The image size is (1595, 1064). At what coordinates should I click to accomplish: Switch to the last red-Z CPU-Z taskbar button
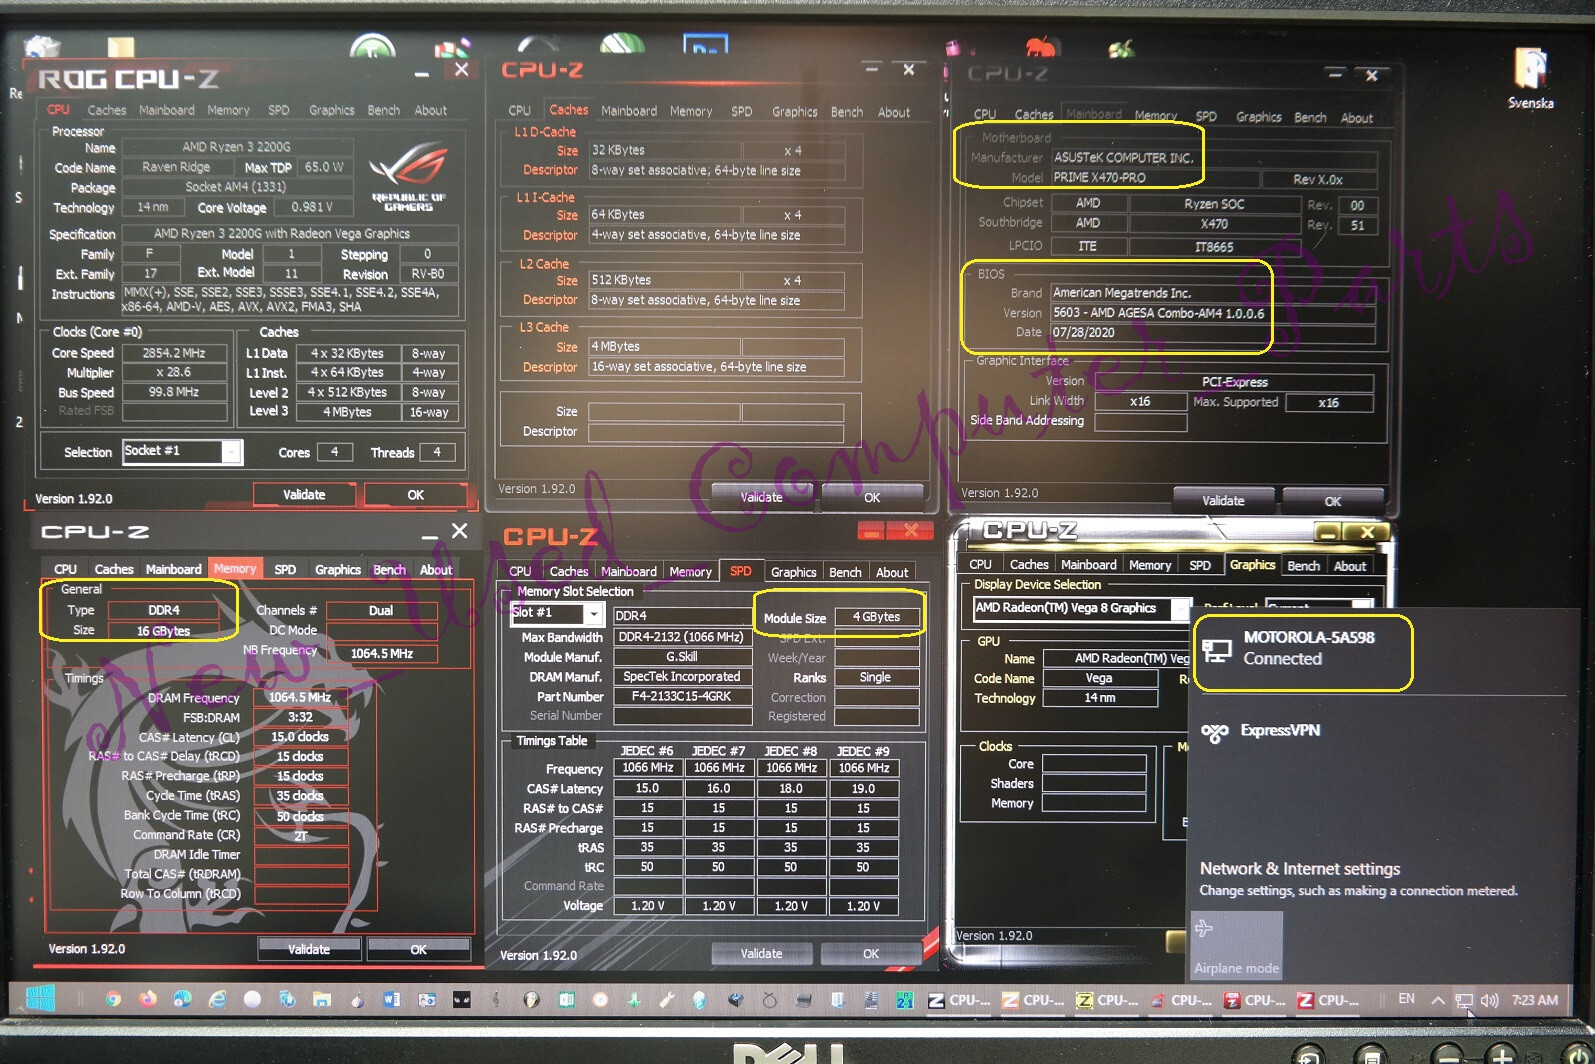point(1329,1000)
